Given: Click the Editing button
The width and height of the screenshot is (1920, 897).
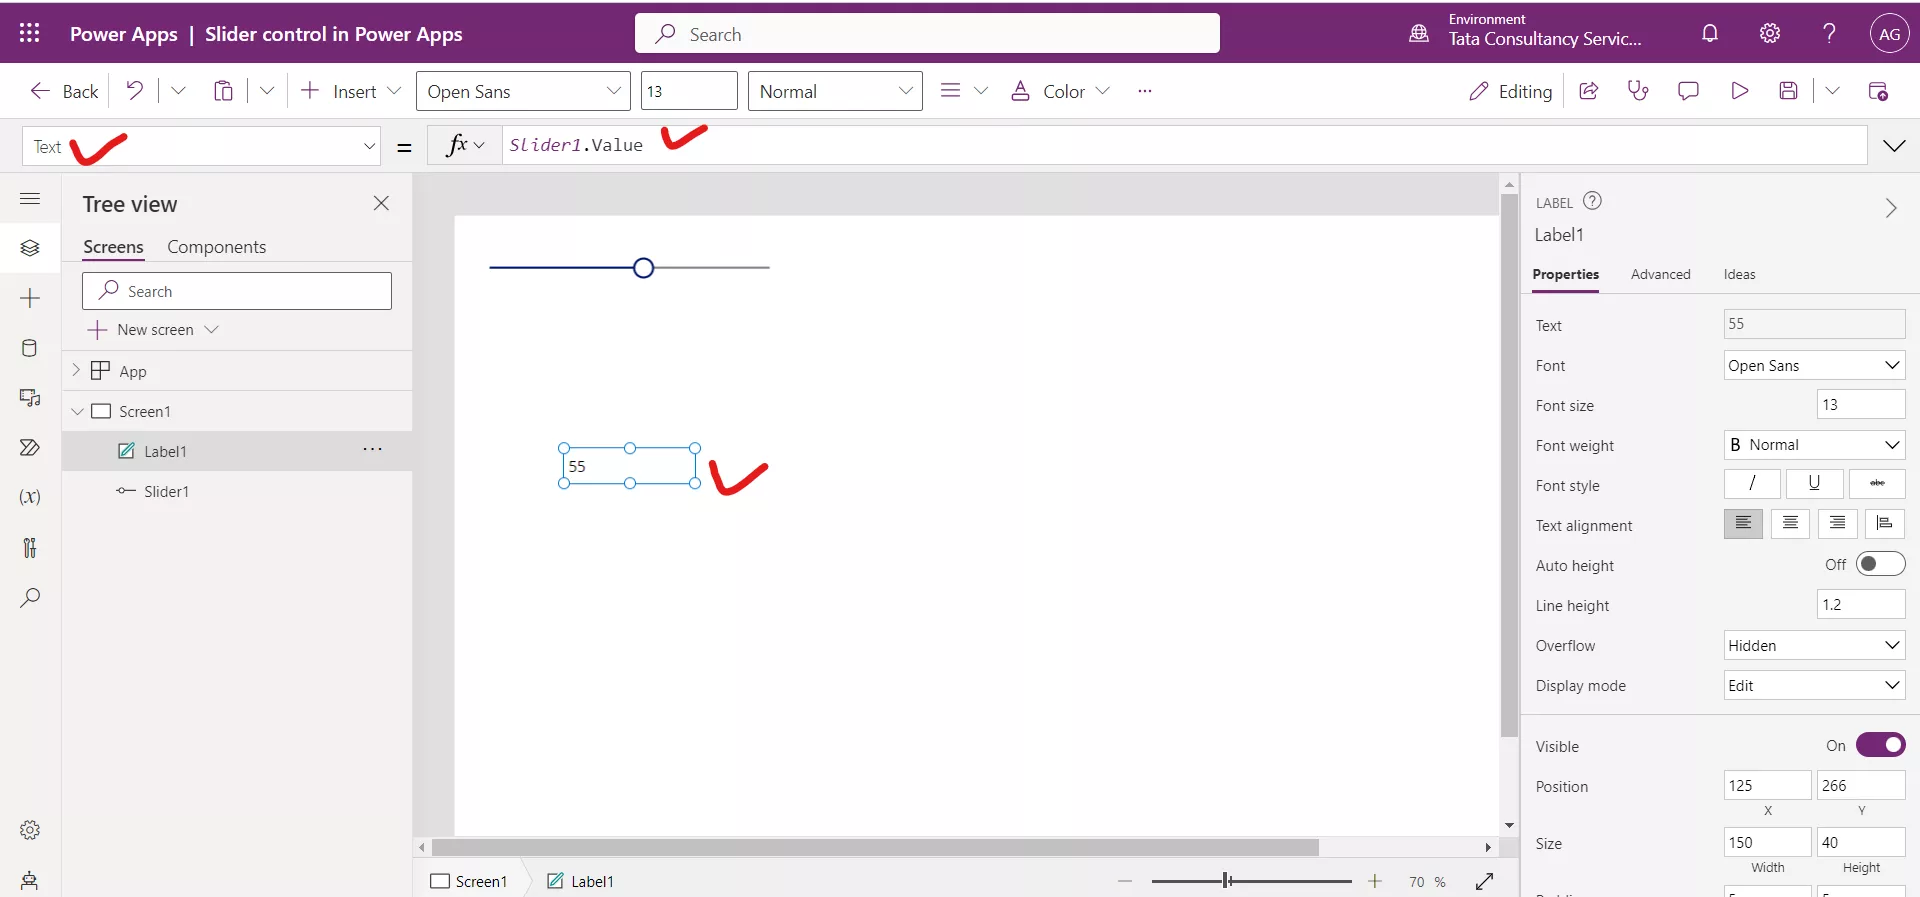Looking at the screenshot, I should [1510, 91].
